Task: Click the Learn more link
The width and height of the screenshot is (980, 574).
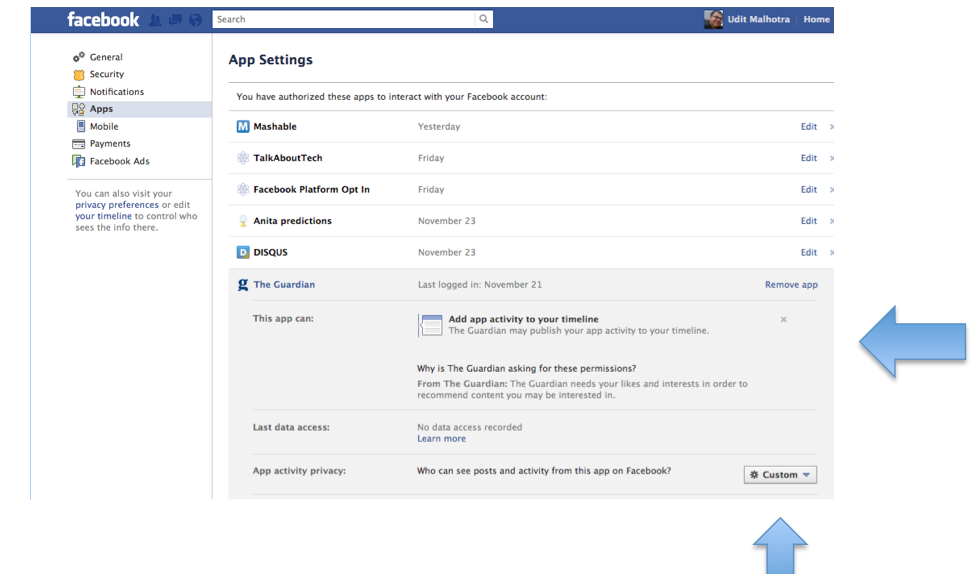Action: pos(441,439)
